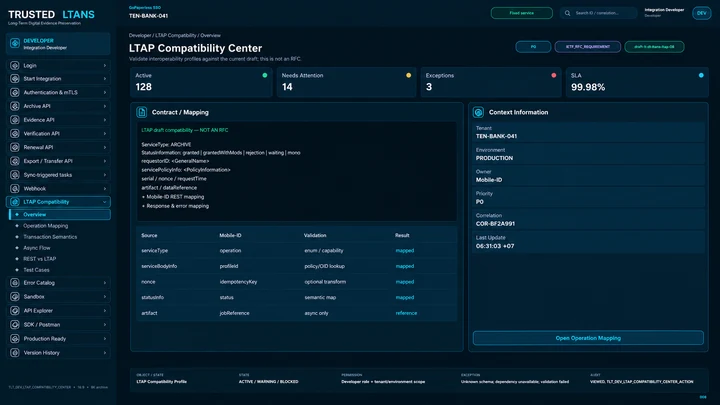
Task: Click the green draft tag pill
Action: tap(654, 47)
